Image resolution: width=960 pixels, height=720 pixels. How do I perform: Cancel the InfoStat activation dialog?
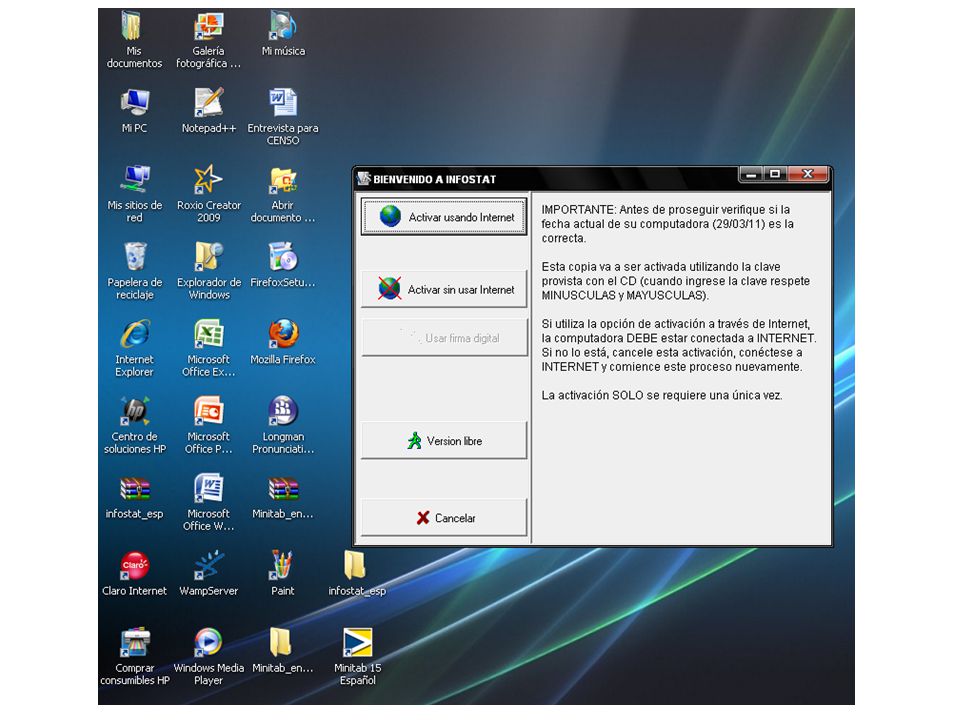(x=444, y=517)
